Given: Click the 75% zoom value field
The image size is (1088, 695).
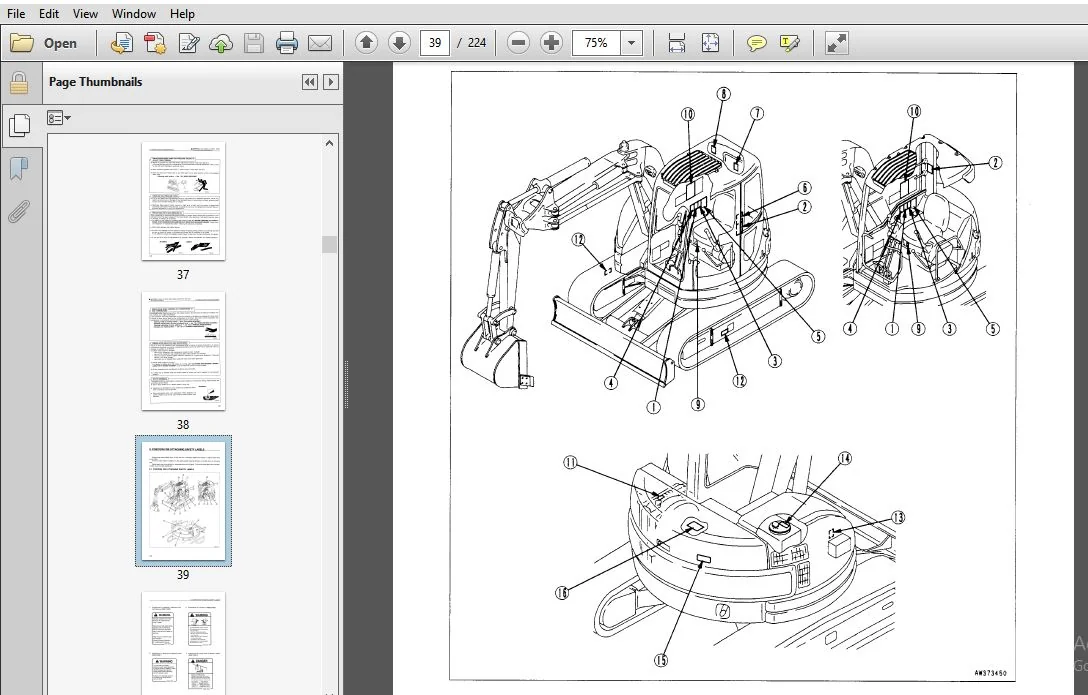Looking at the screenshot, I should point(596,43).
